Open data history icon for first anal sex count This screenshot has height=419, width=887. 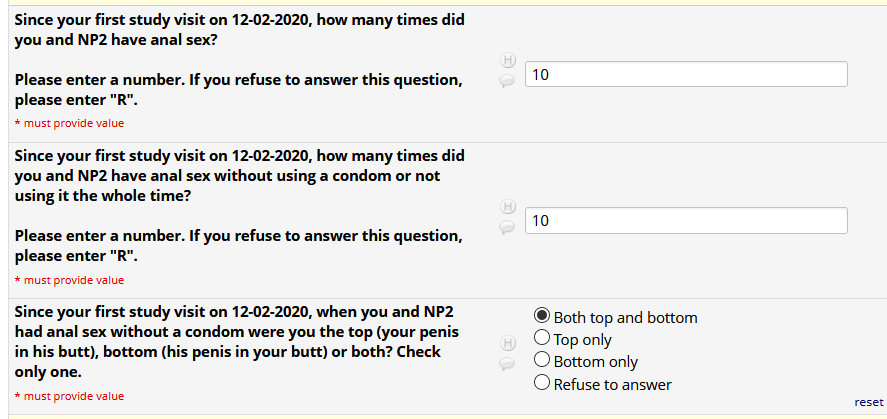[x=506, y=62]
